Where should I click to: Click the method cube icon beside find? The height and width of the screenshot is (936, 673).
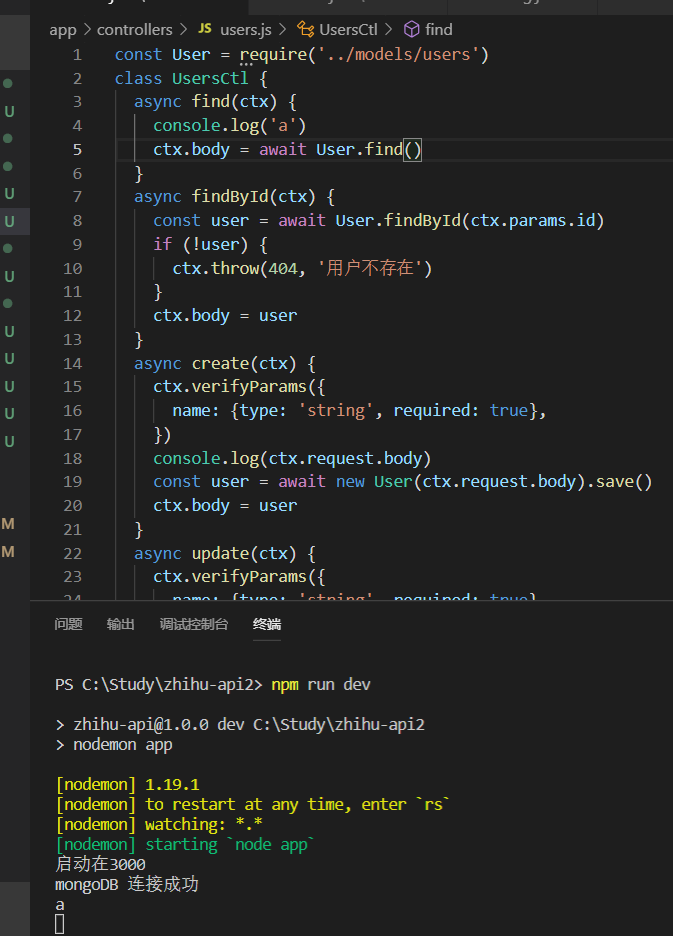411,29
